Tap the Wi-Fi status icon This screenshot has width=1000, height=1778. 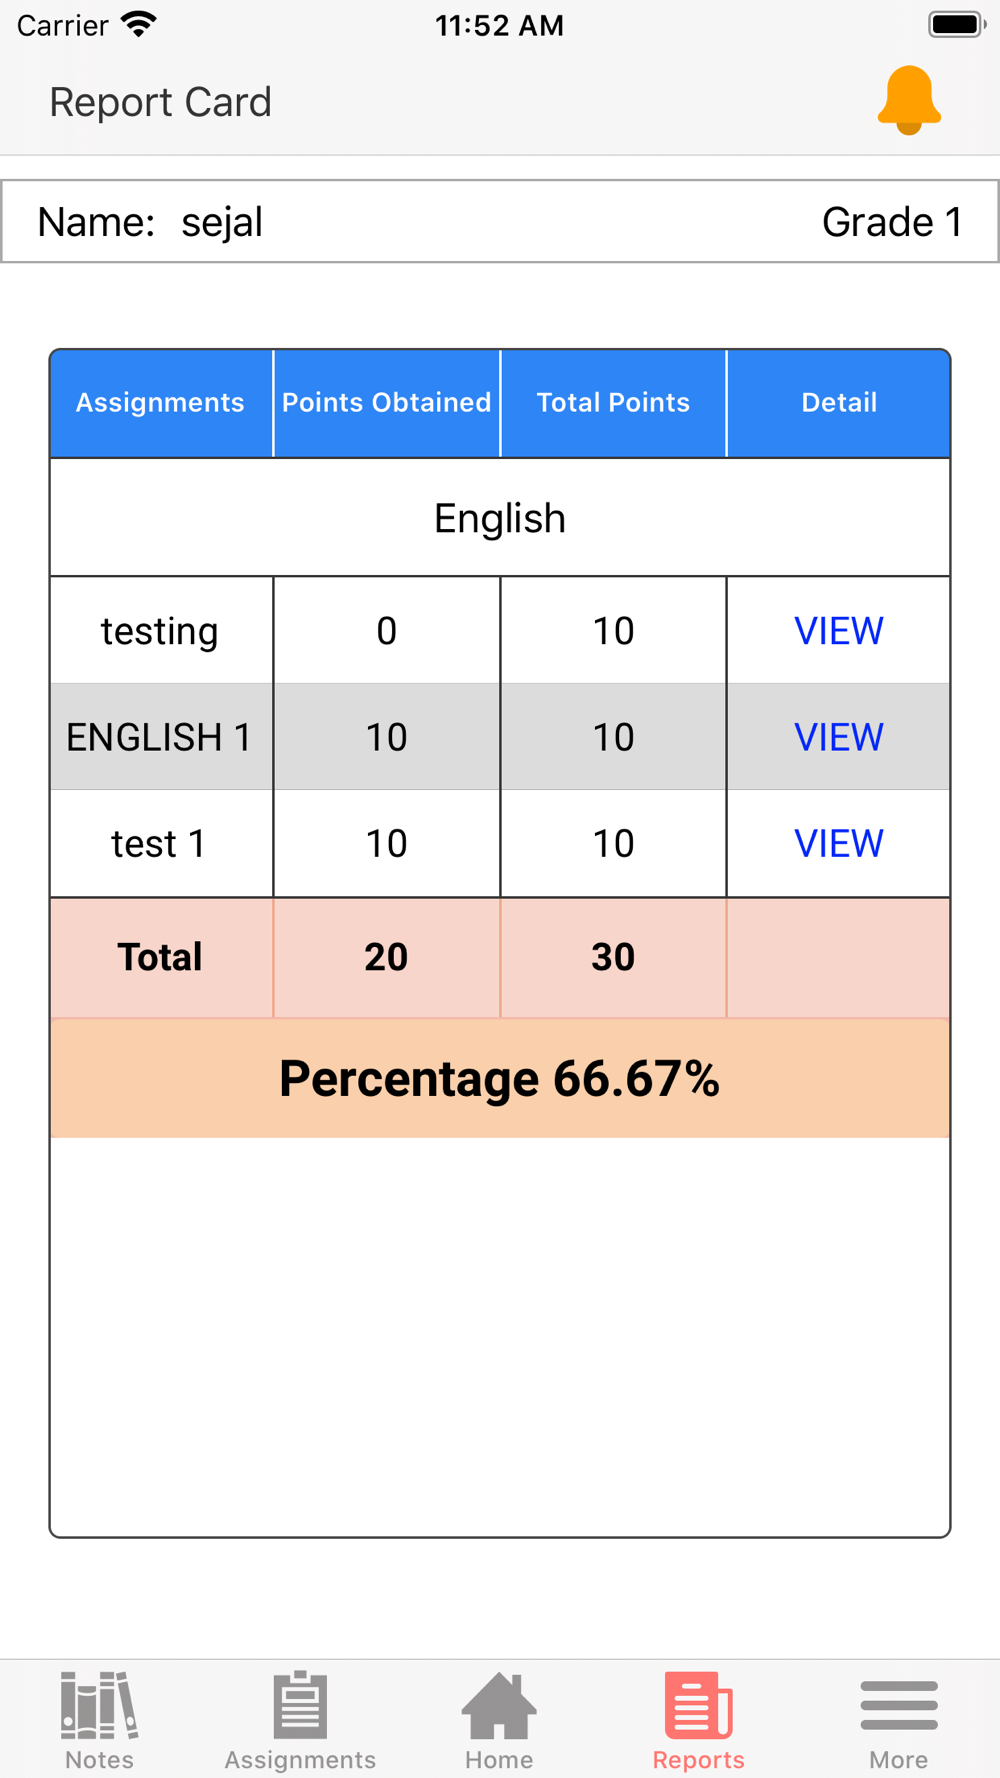point(139,25)
